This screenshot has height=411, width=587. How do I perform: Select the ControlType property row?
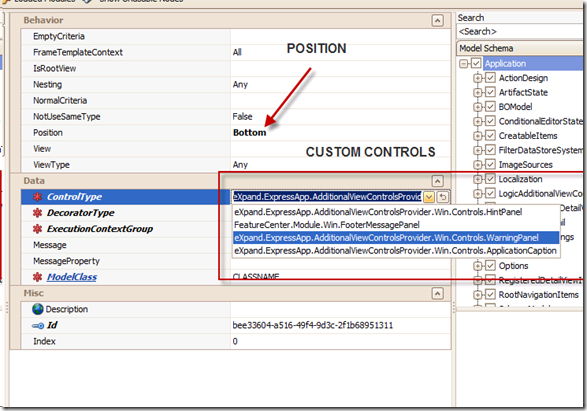tap(125, 197)
